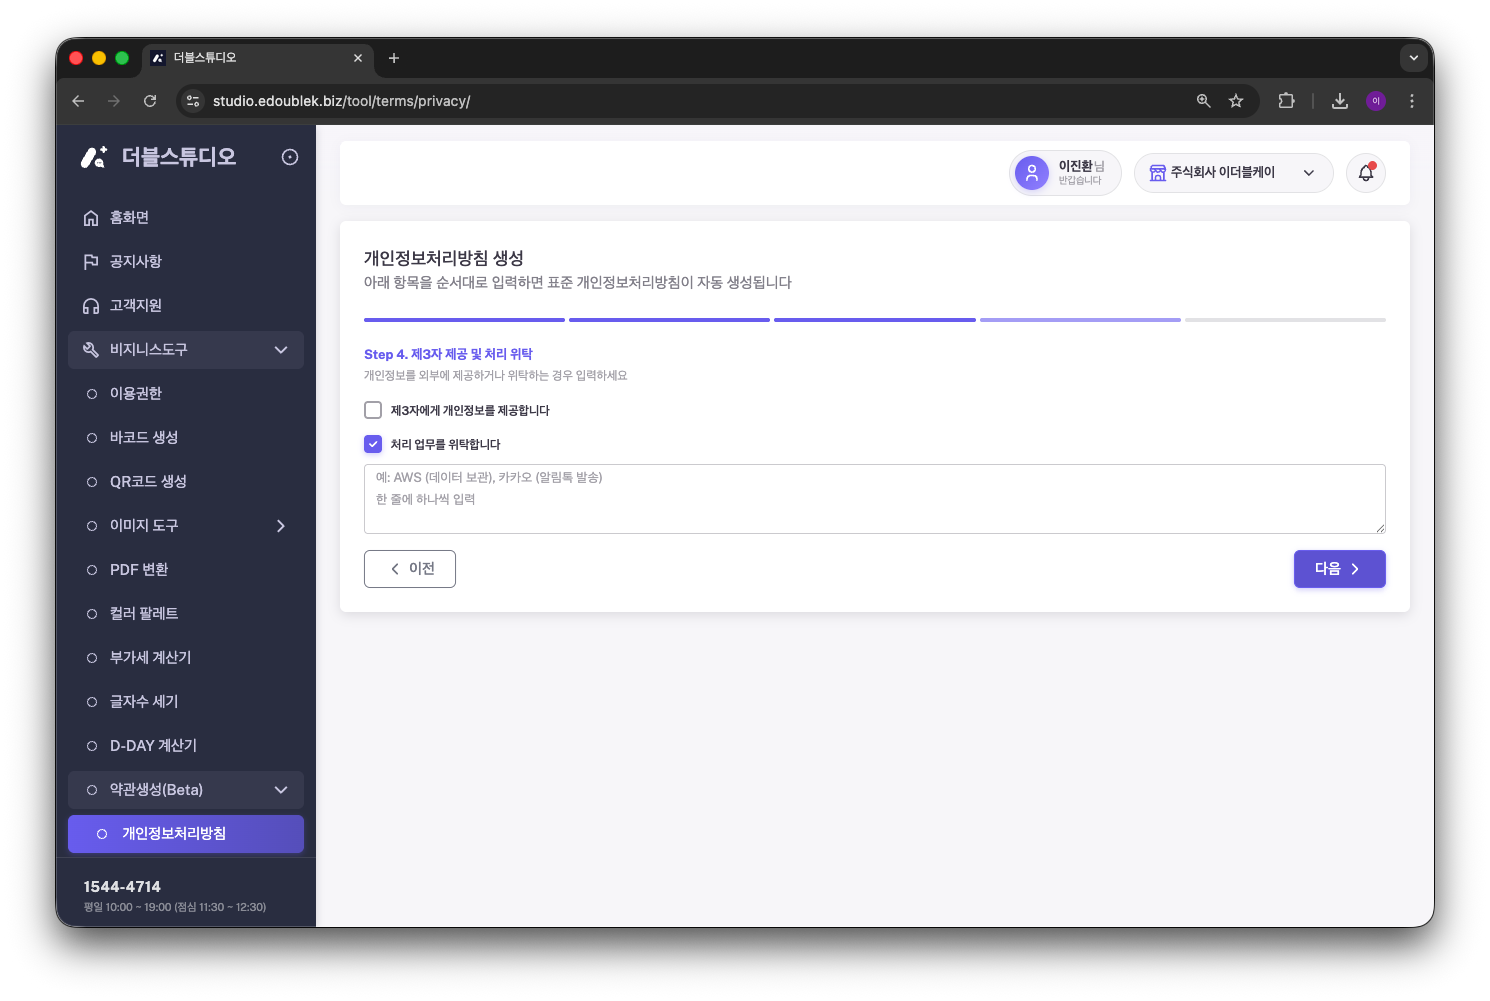
Task: Click the 1544-4714 phone number
Action: coord(122,887)
